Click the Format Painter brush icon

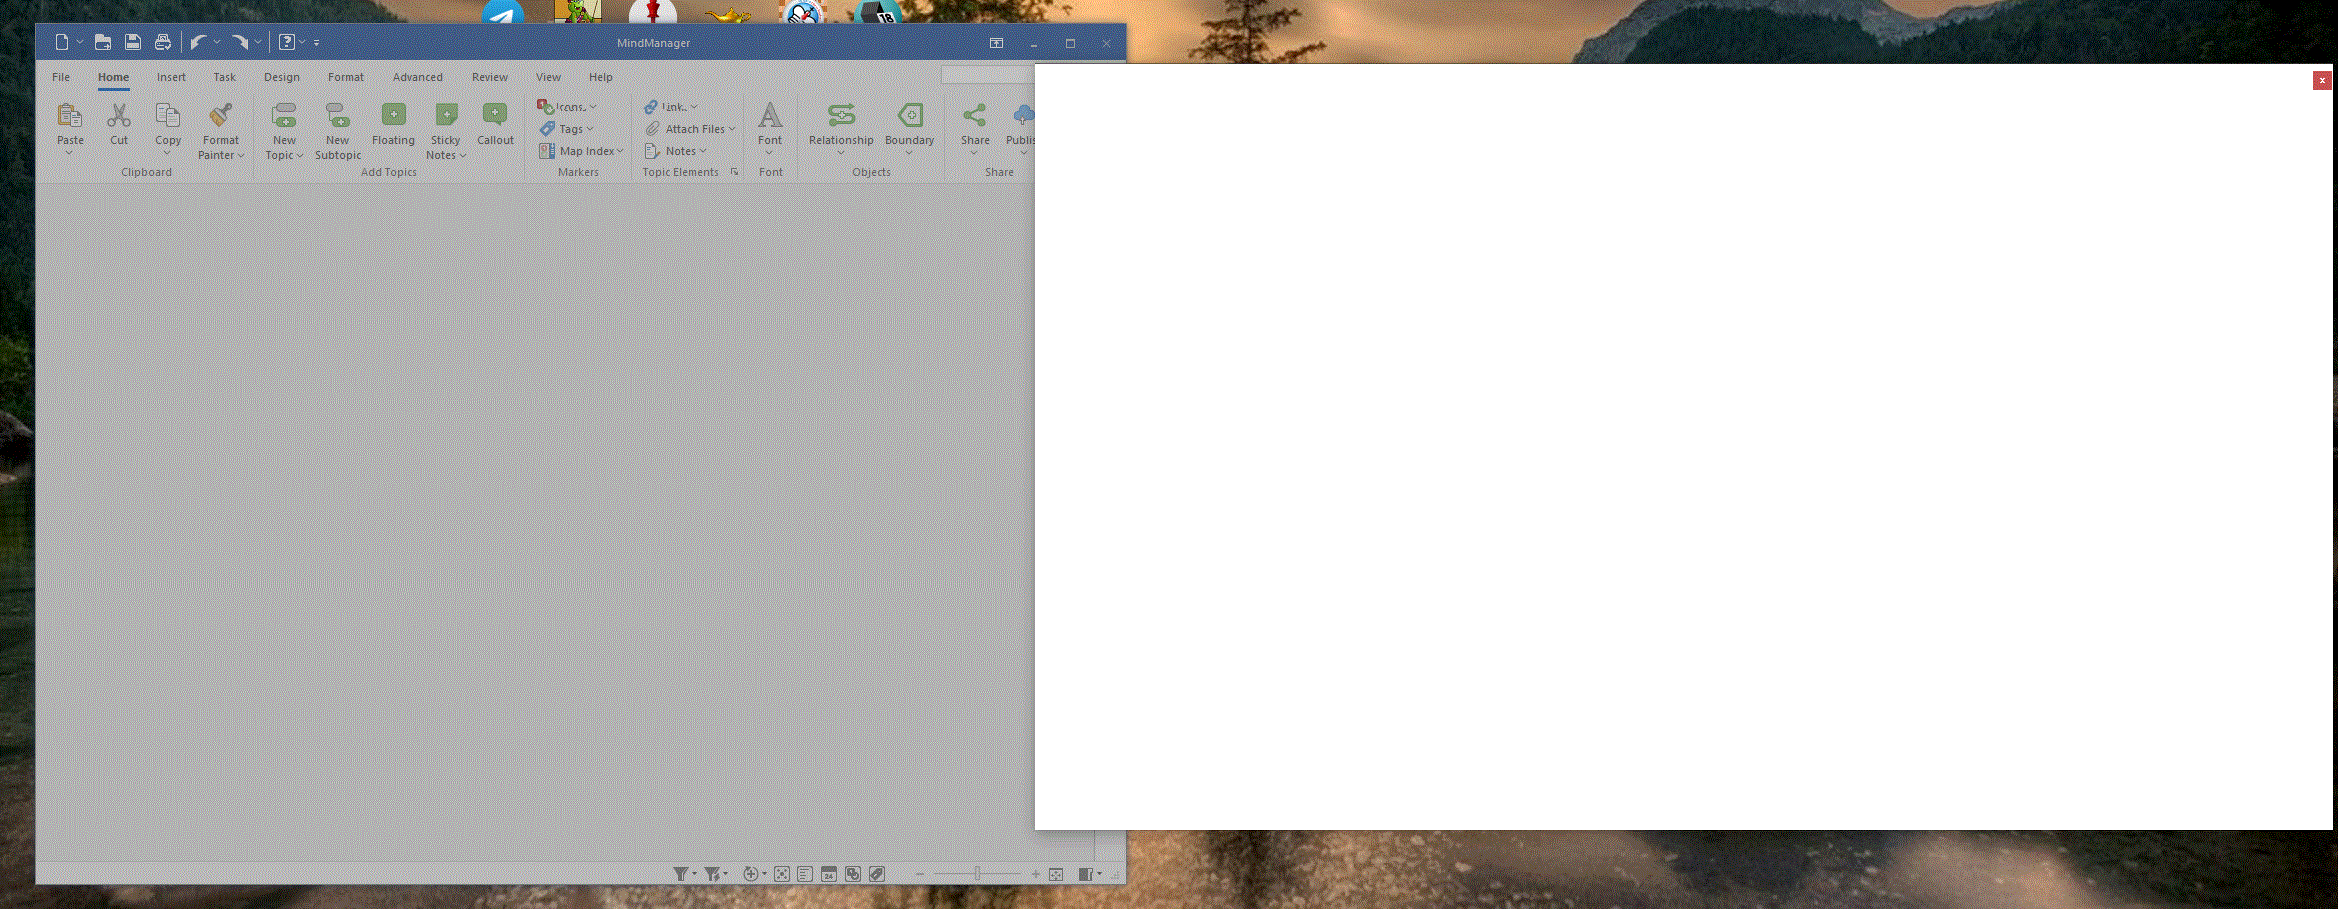pyautogui.click(x=221, y=116)
